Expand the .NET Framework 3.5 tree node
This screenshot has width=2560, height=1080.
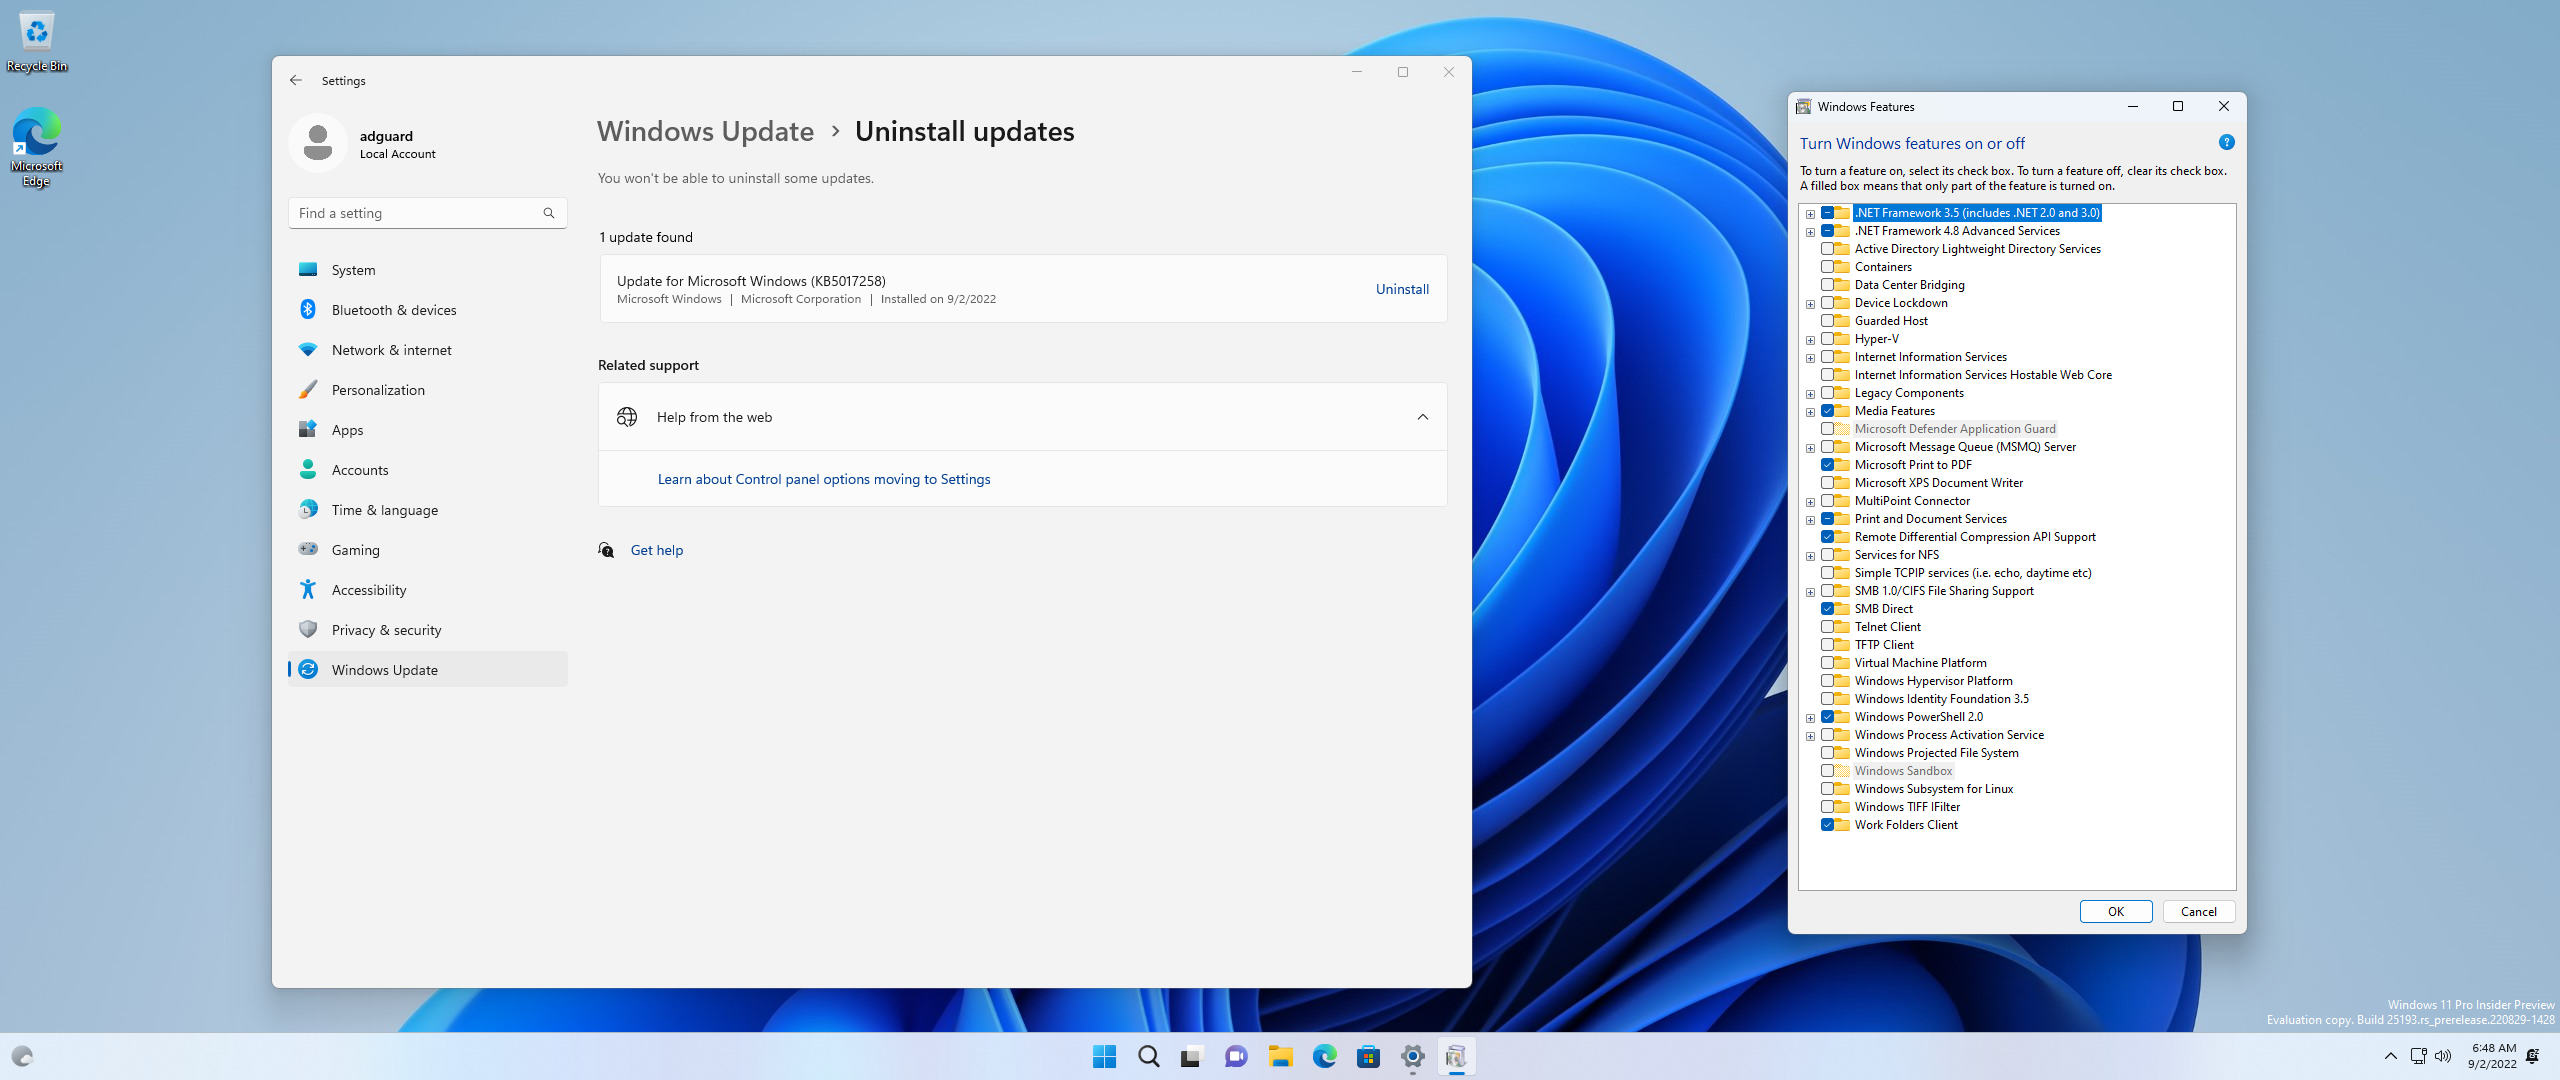1810,214
